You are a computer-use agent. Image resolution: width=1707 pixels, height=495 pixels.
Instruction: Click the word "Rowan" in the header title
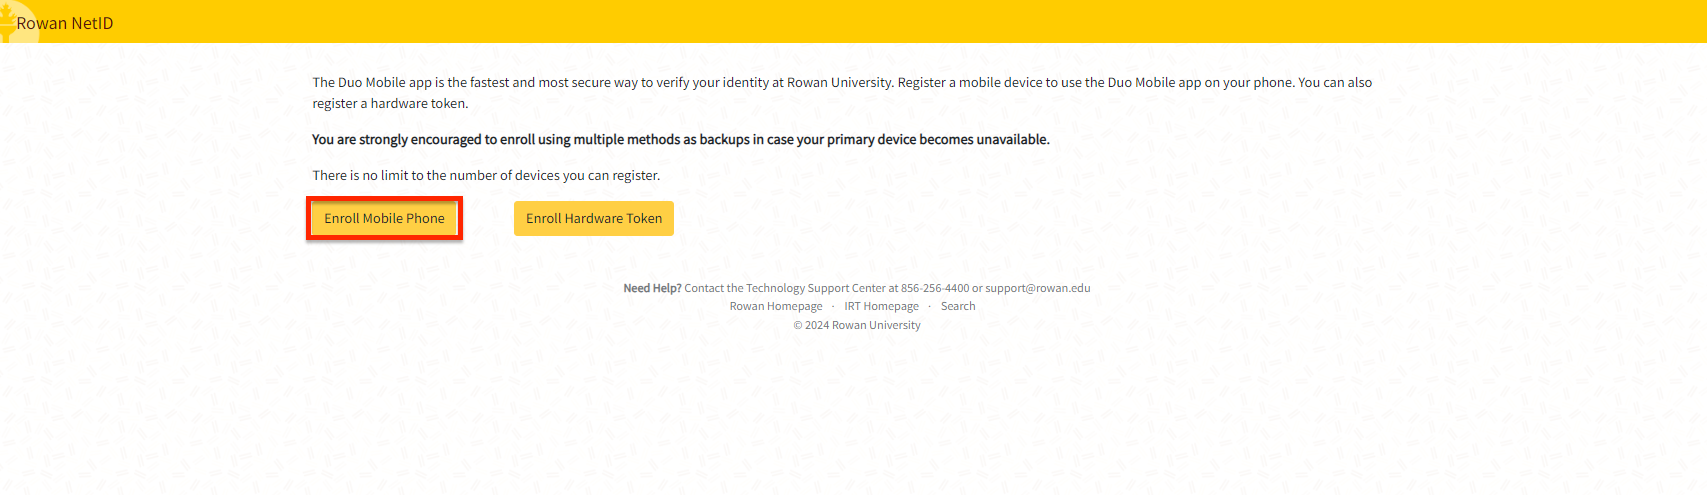[x=42, y=23]
